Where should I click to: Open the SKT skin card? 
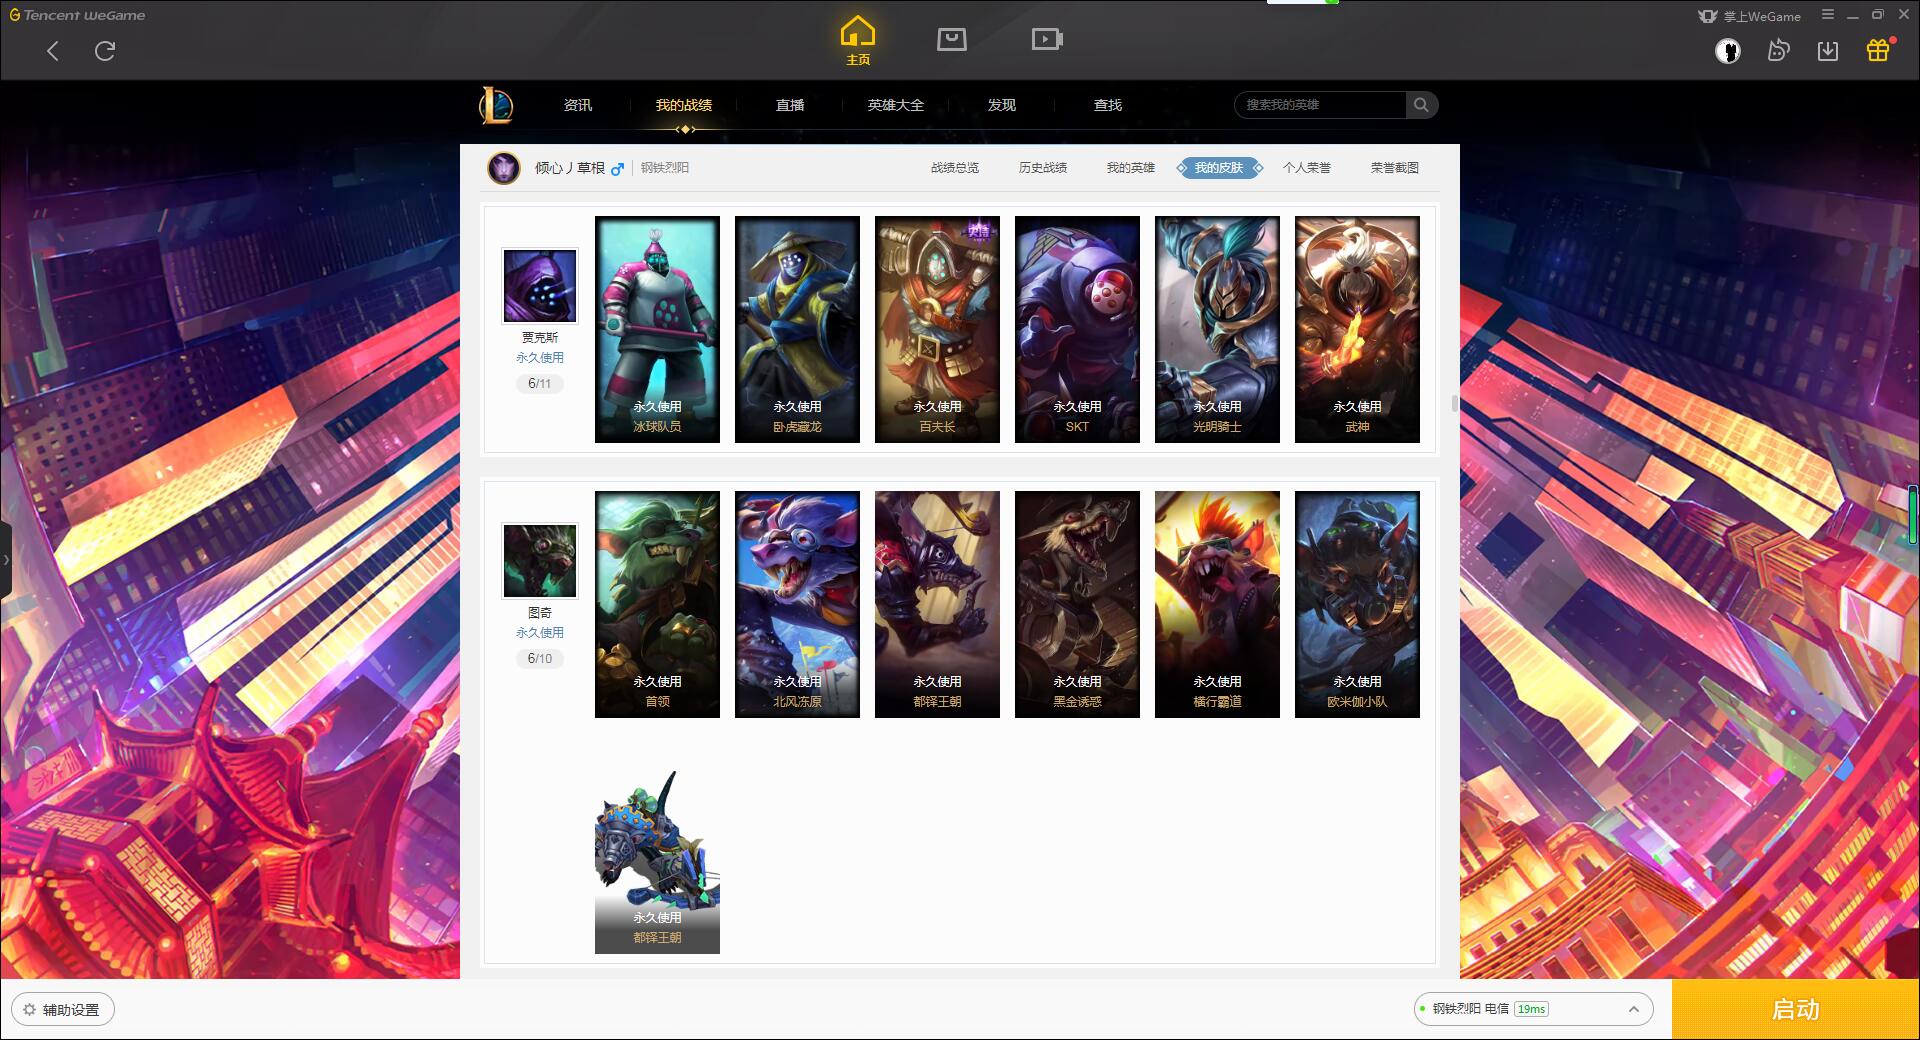(1077, 330)
